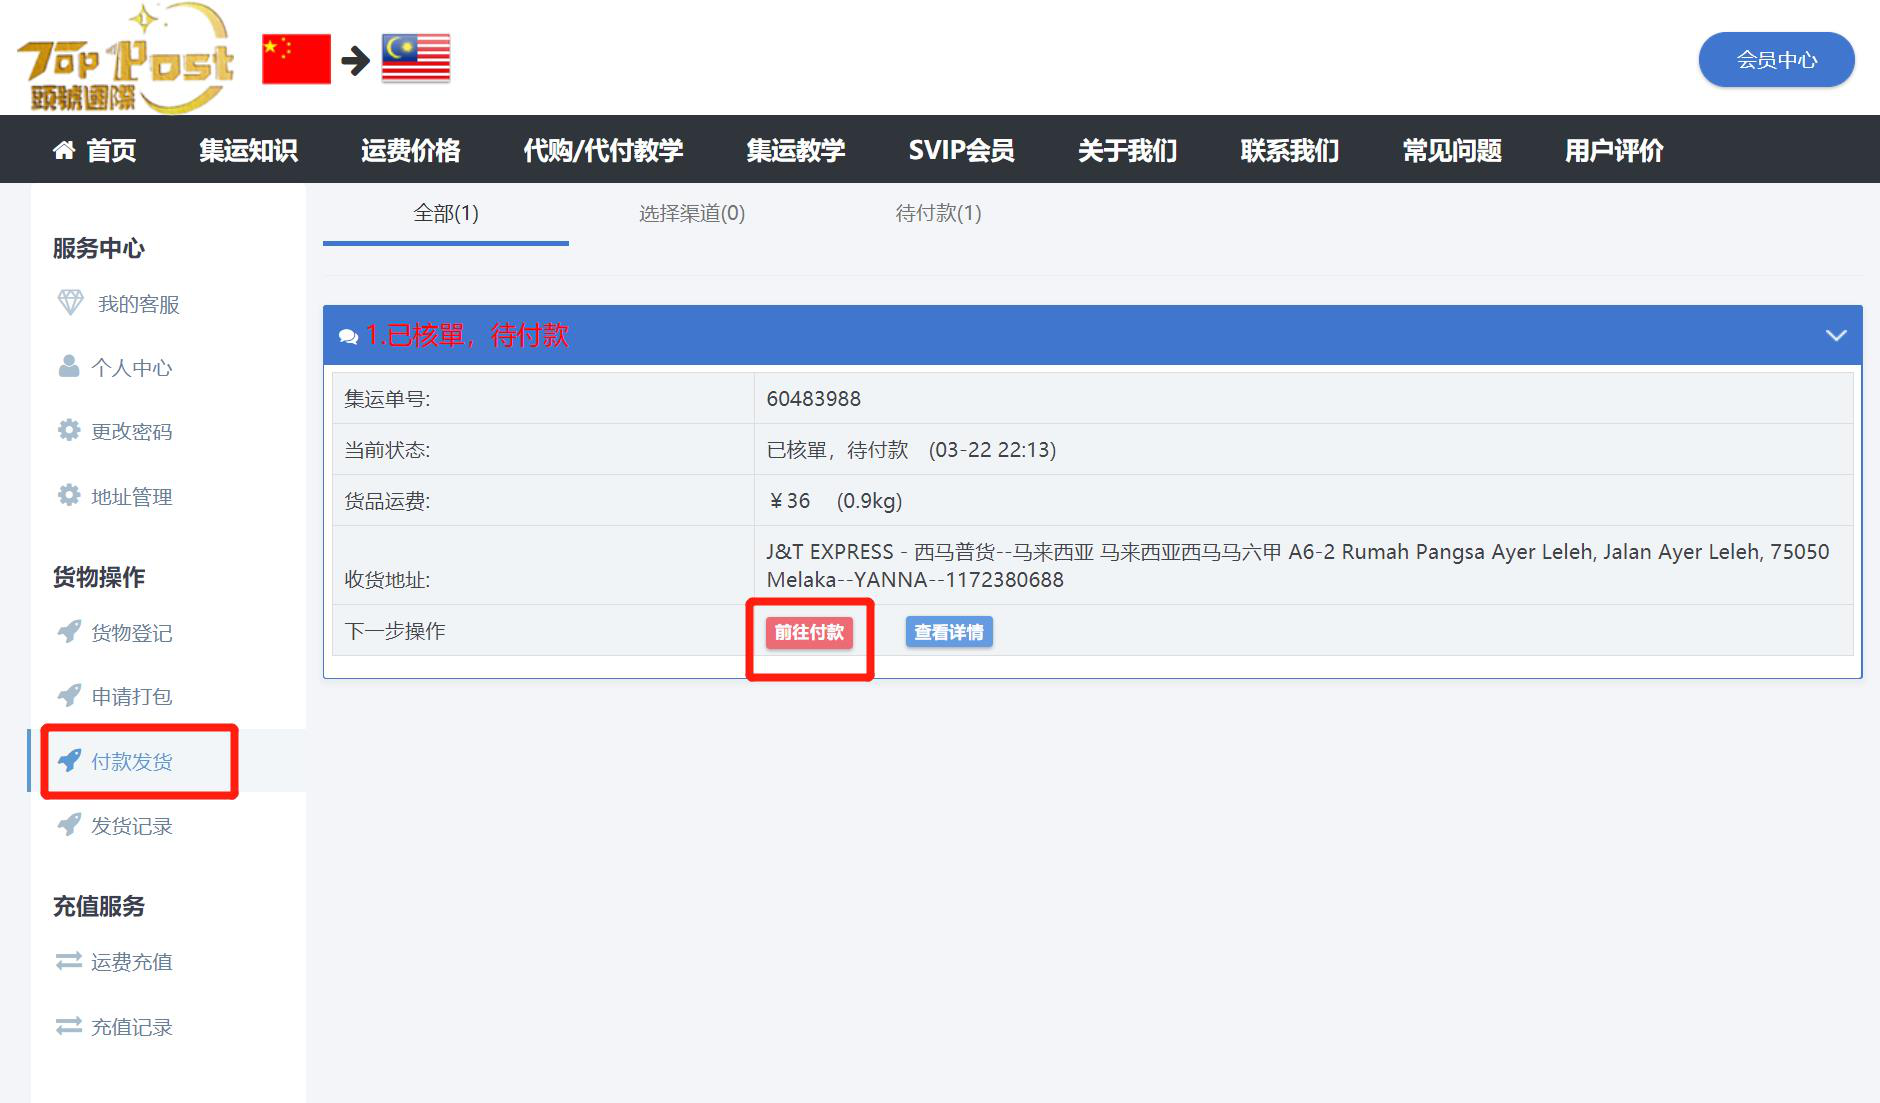Click the gear icon beside 地址管理
1880x1103 pixels.
(69, 495)
